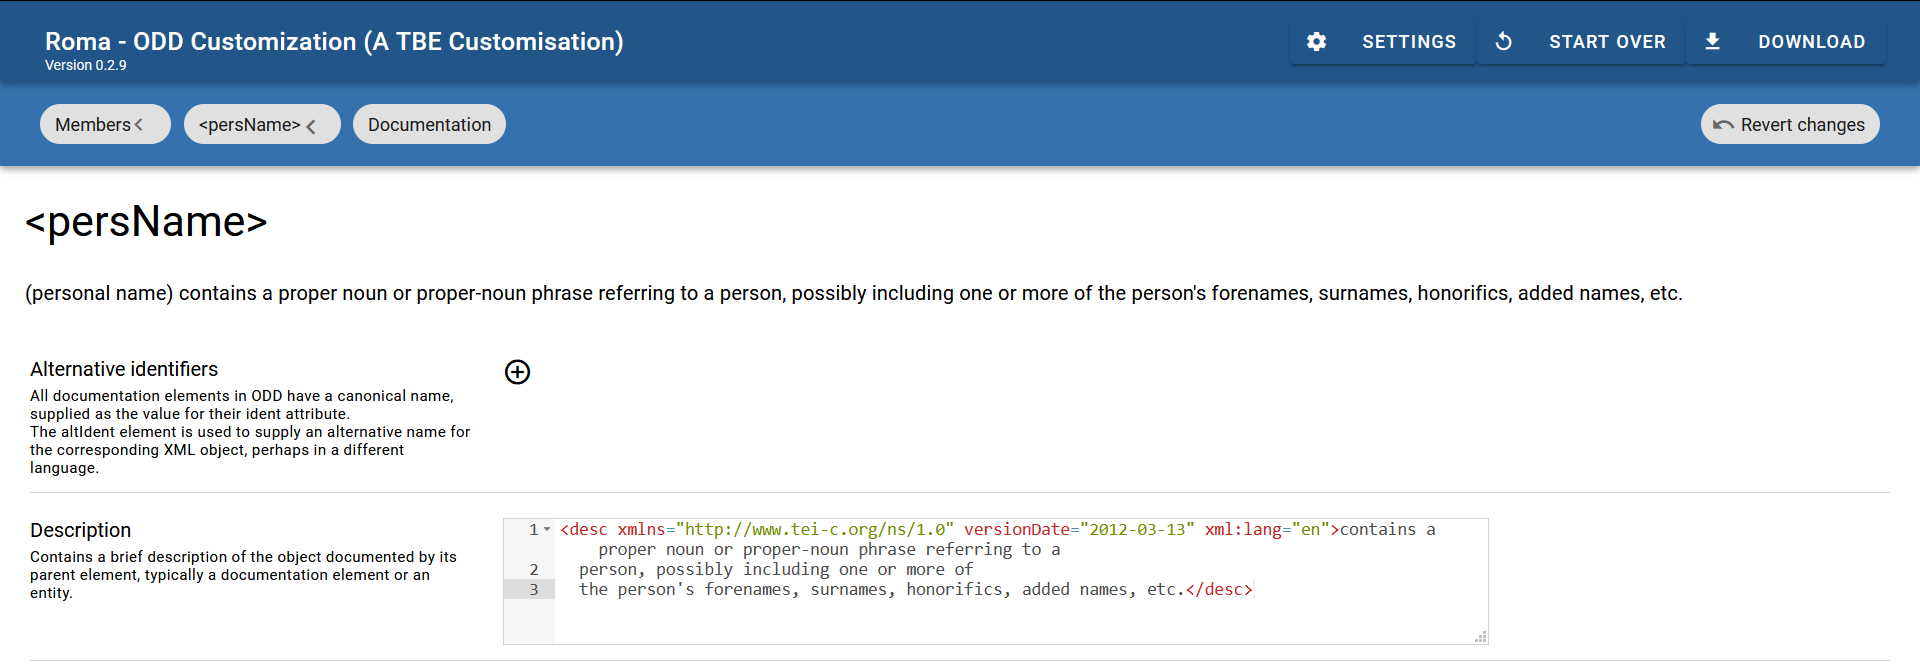
Task: Click the Start Over circular arrow icon
Action: click(x=1503, y=42)
